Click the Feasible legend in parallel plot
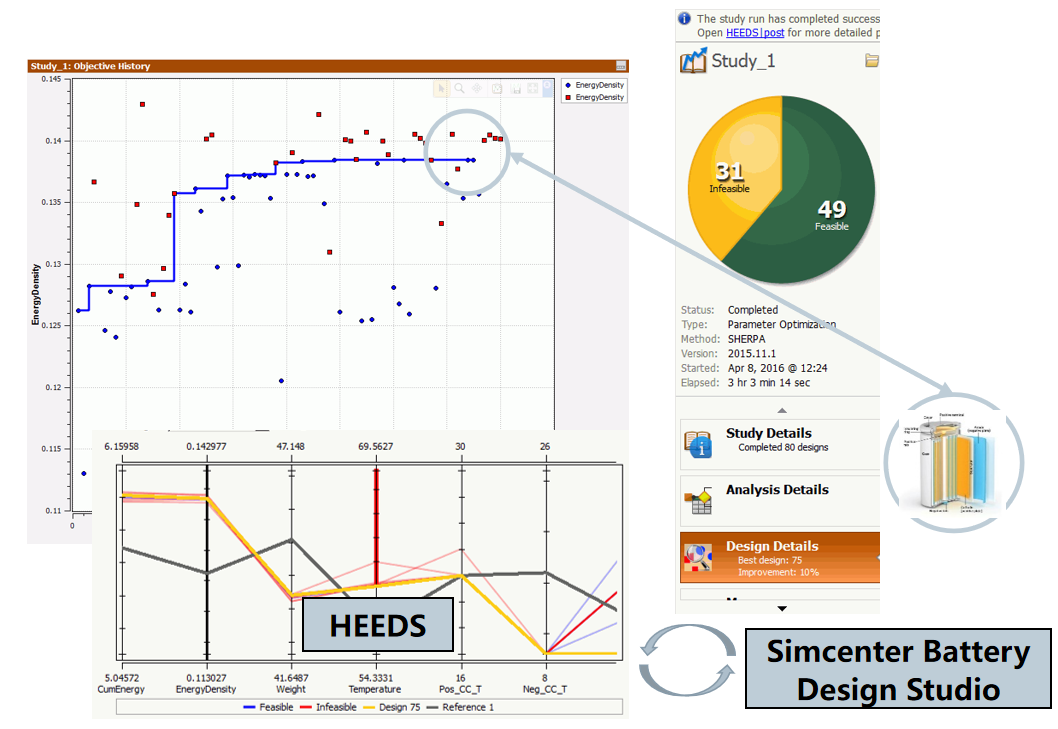This screenshot has height=729, width=1058. [x=268, y=707]
